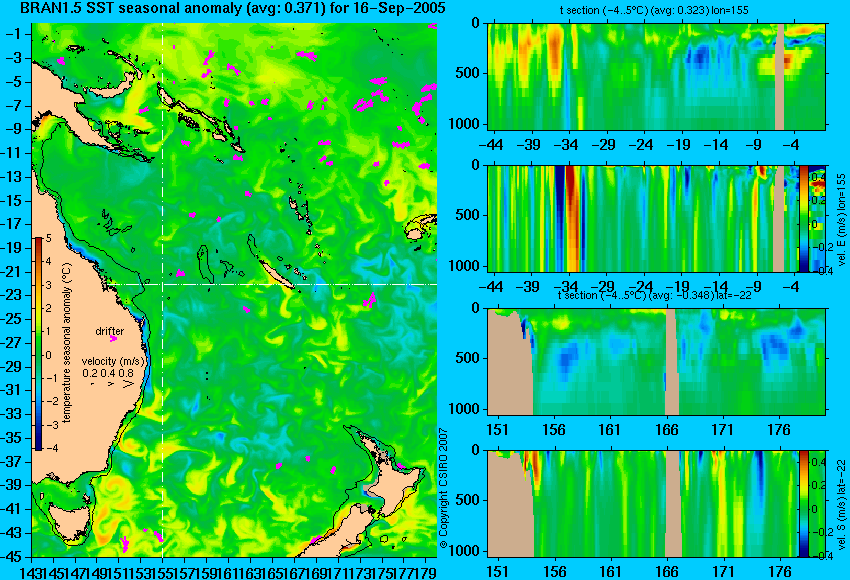This screenshot has height=580, width=850.
Task: Click the magenta drifter marker beneath 'drifter' label
Action: tap(113, 339)
